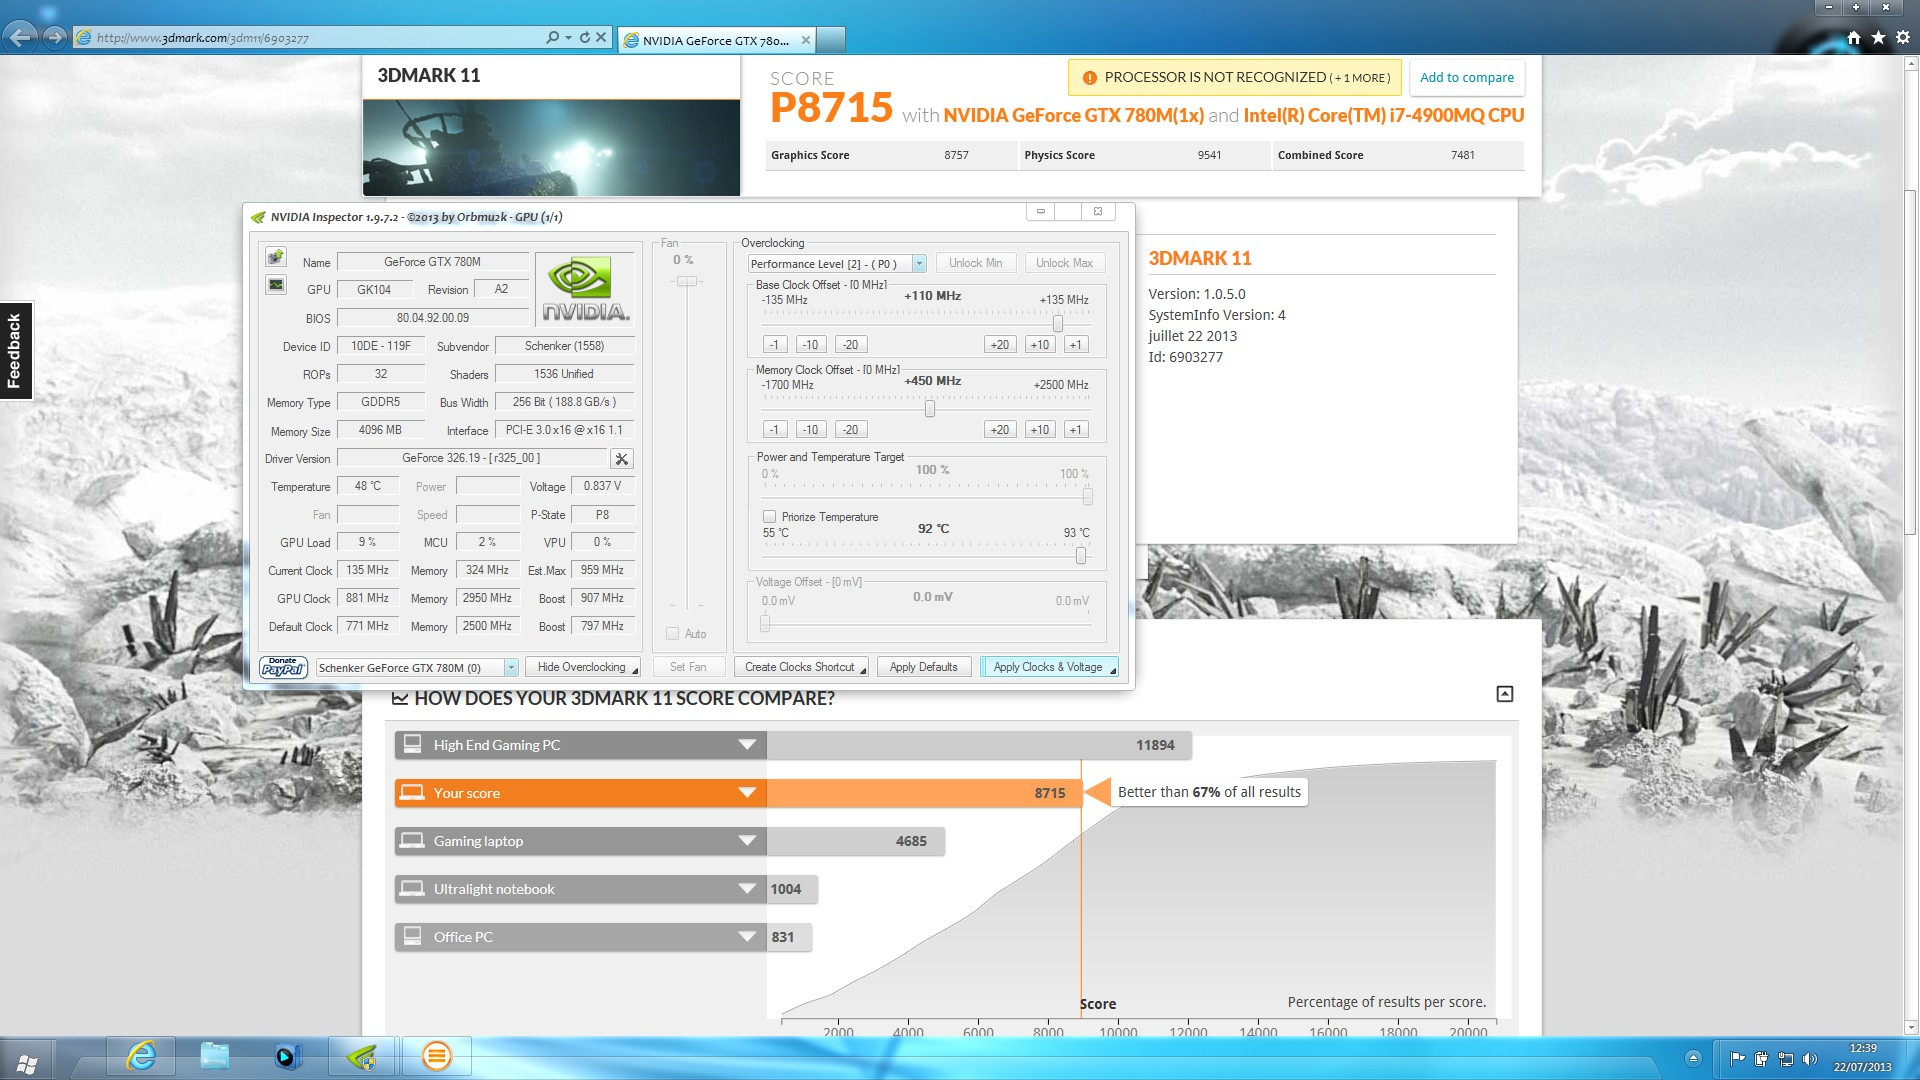The height and width of the screenshot is (1080, 1920).
Task: Click Unlock Min button
Action: tap(976, 263)
